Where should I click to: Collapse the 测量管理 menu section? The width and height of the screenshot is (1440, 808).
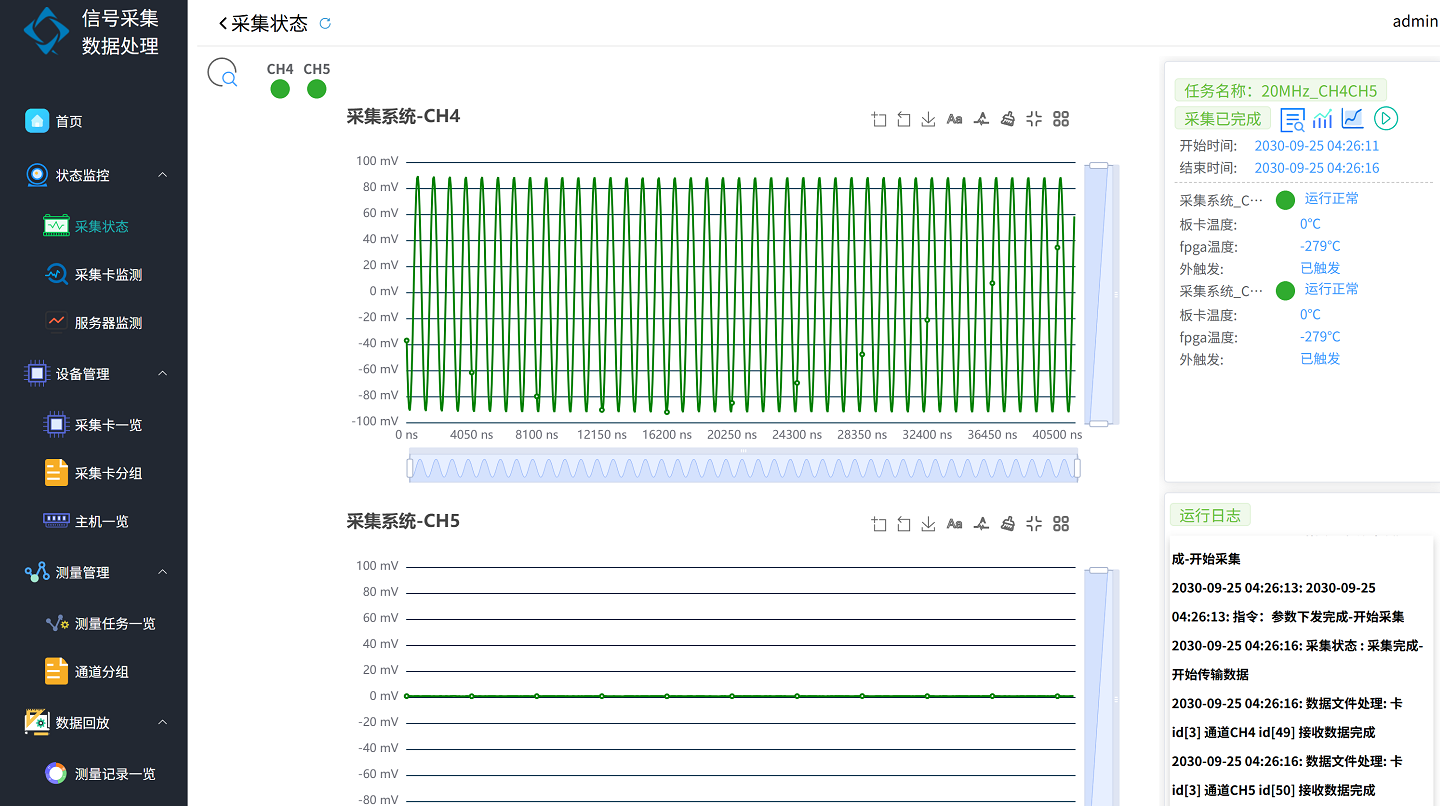click(162, 572)
